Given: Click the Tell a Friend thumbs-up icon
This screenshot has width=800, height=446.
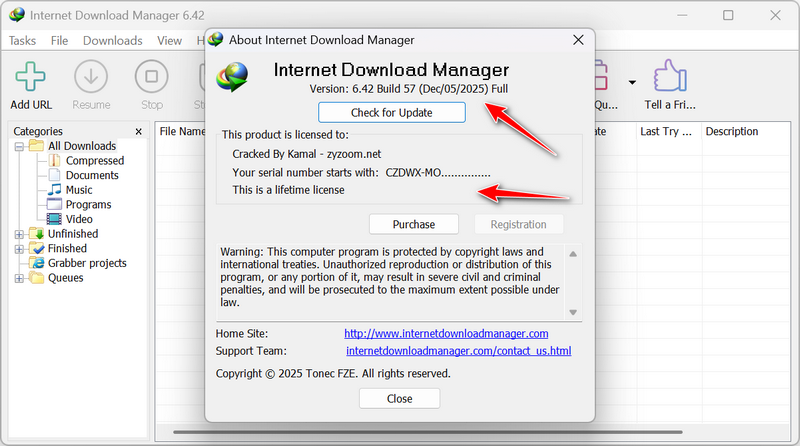Looking at the screenshot, I should (670, 77).
